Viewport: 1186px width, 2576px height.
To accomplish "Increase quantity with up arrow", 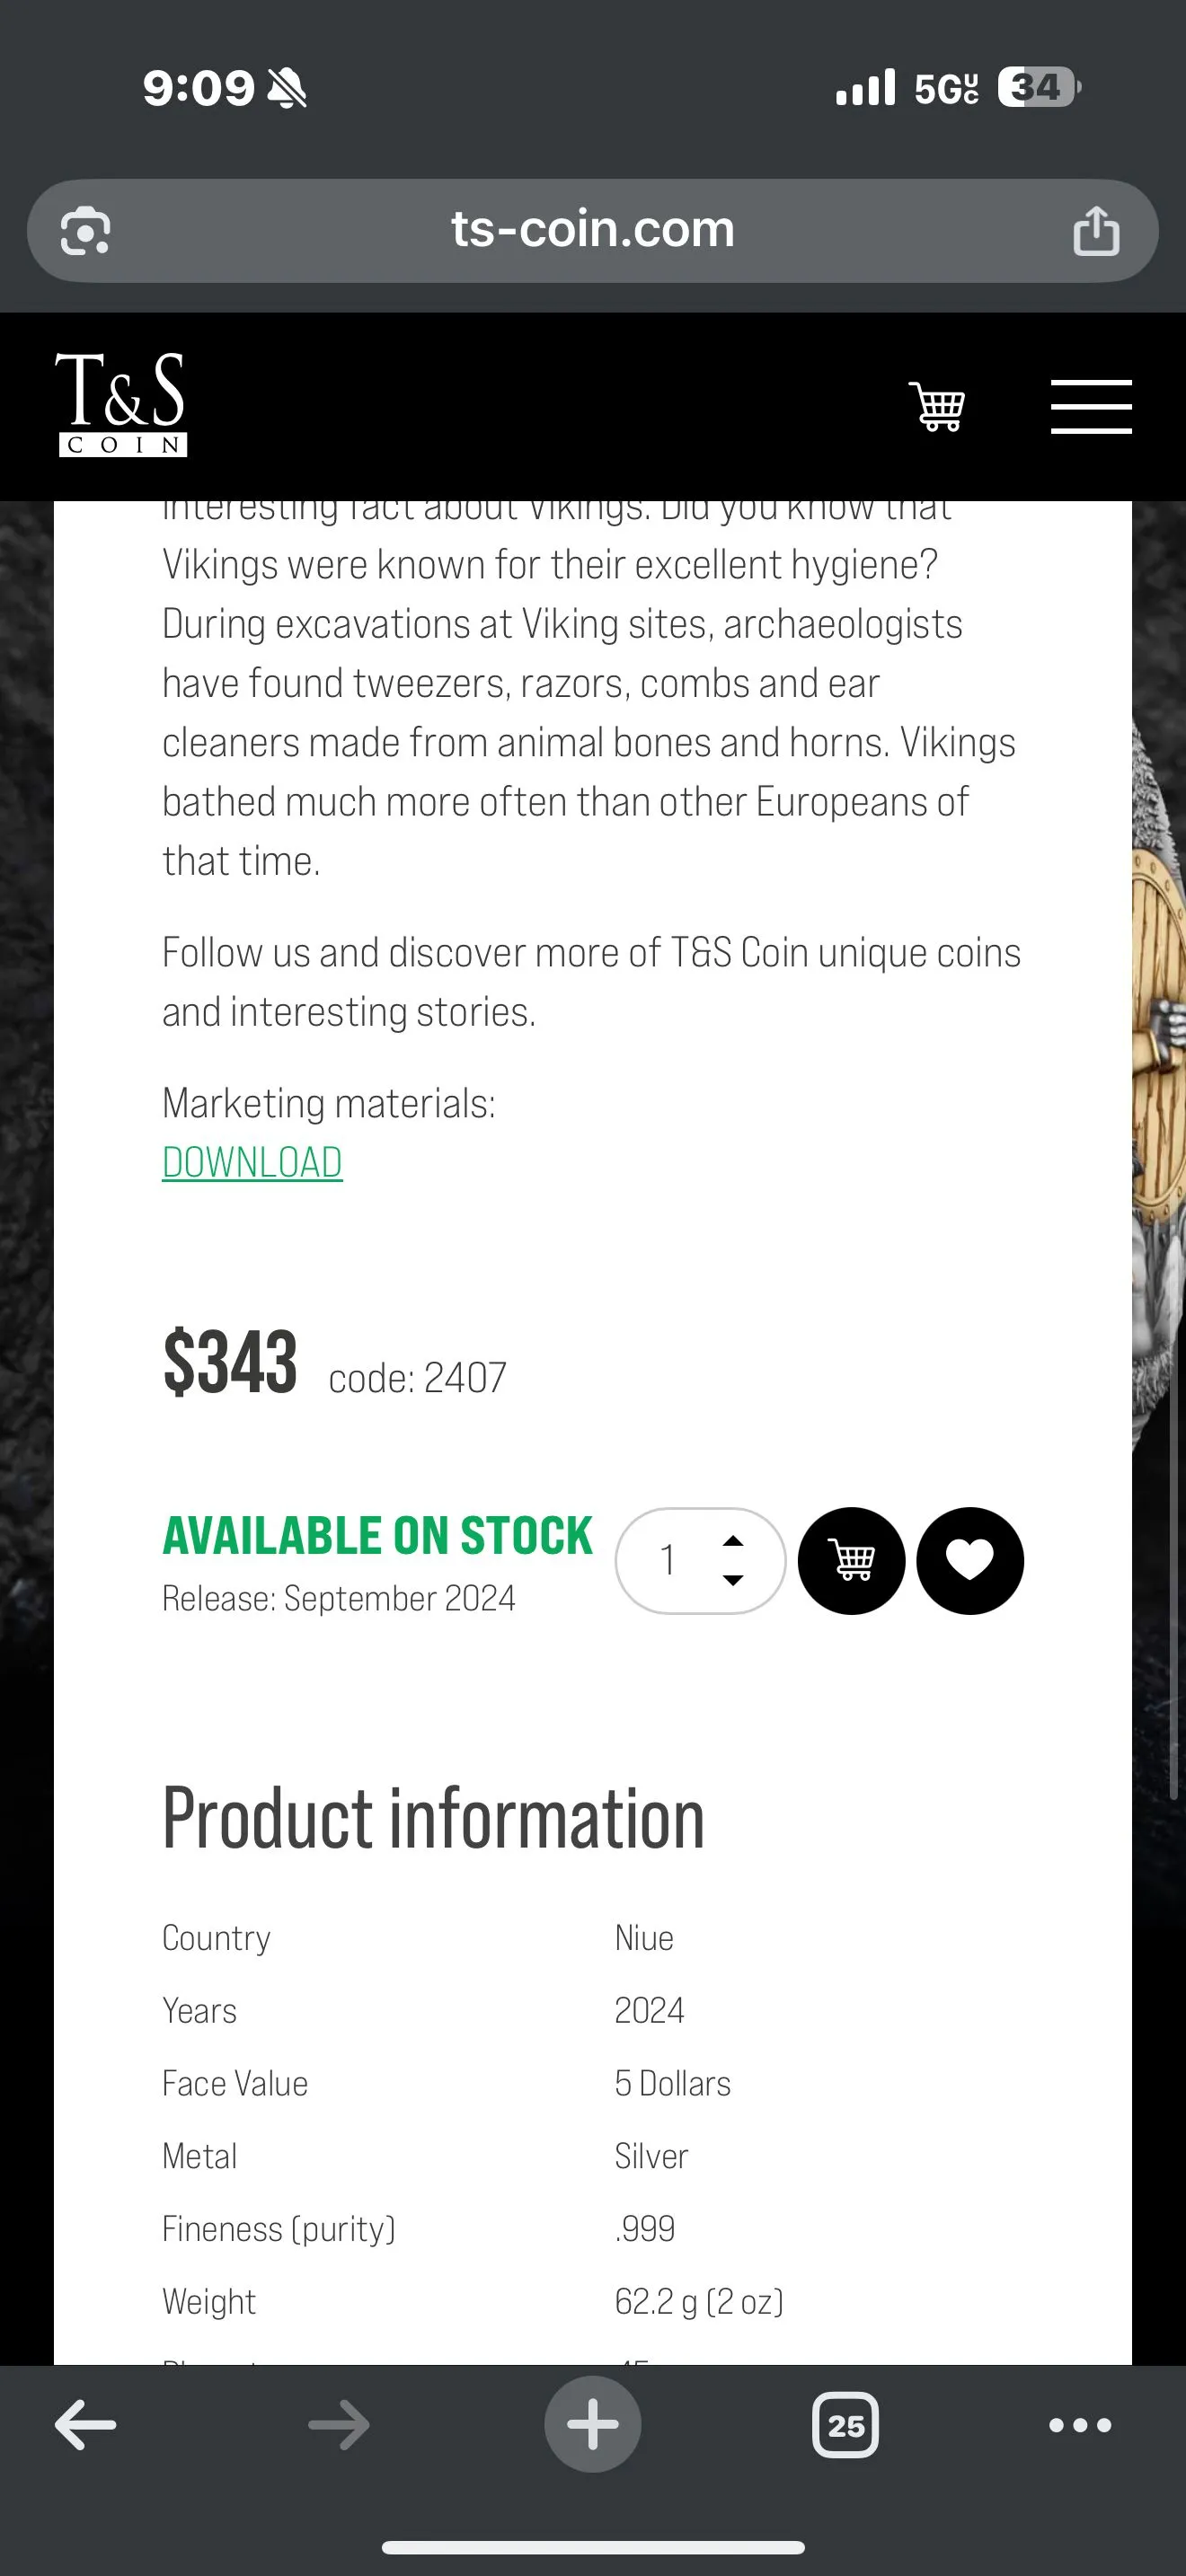I will coord(733,1541).
